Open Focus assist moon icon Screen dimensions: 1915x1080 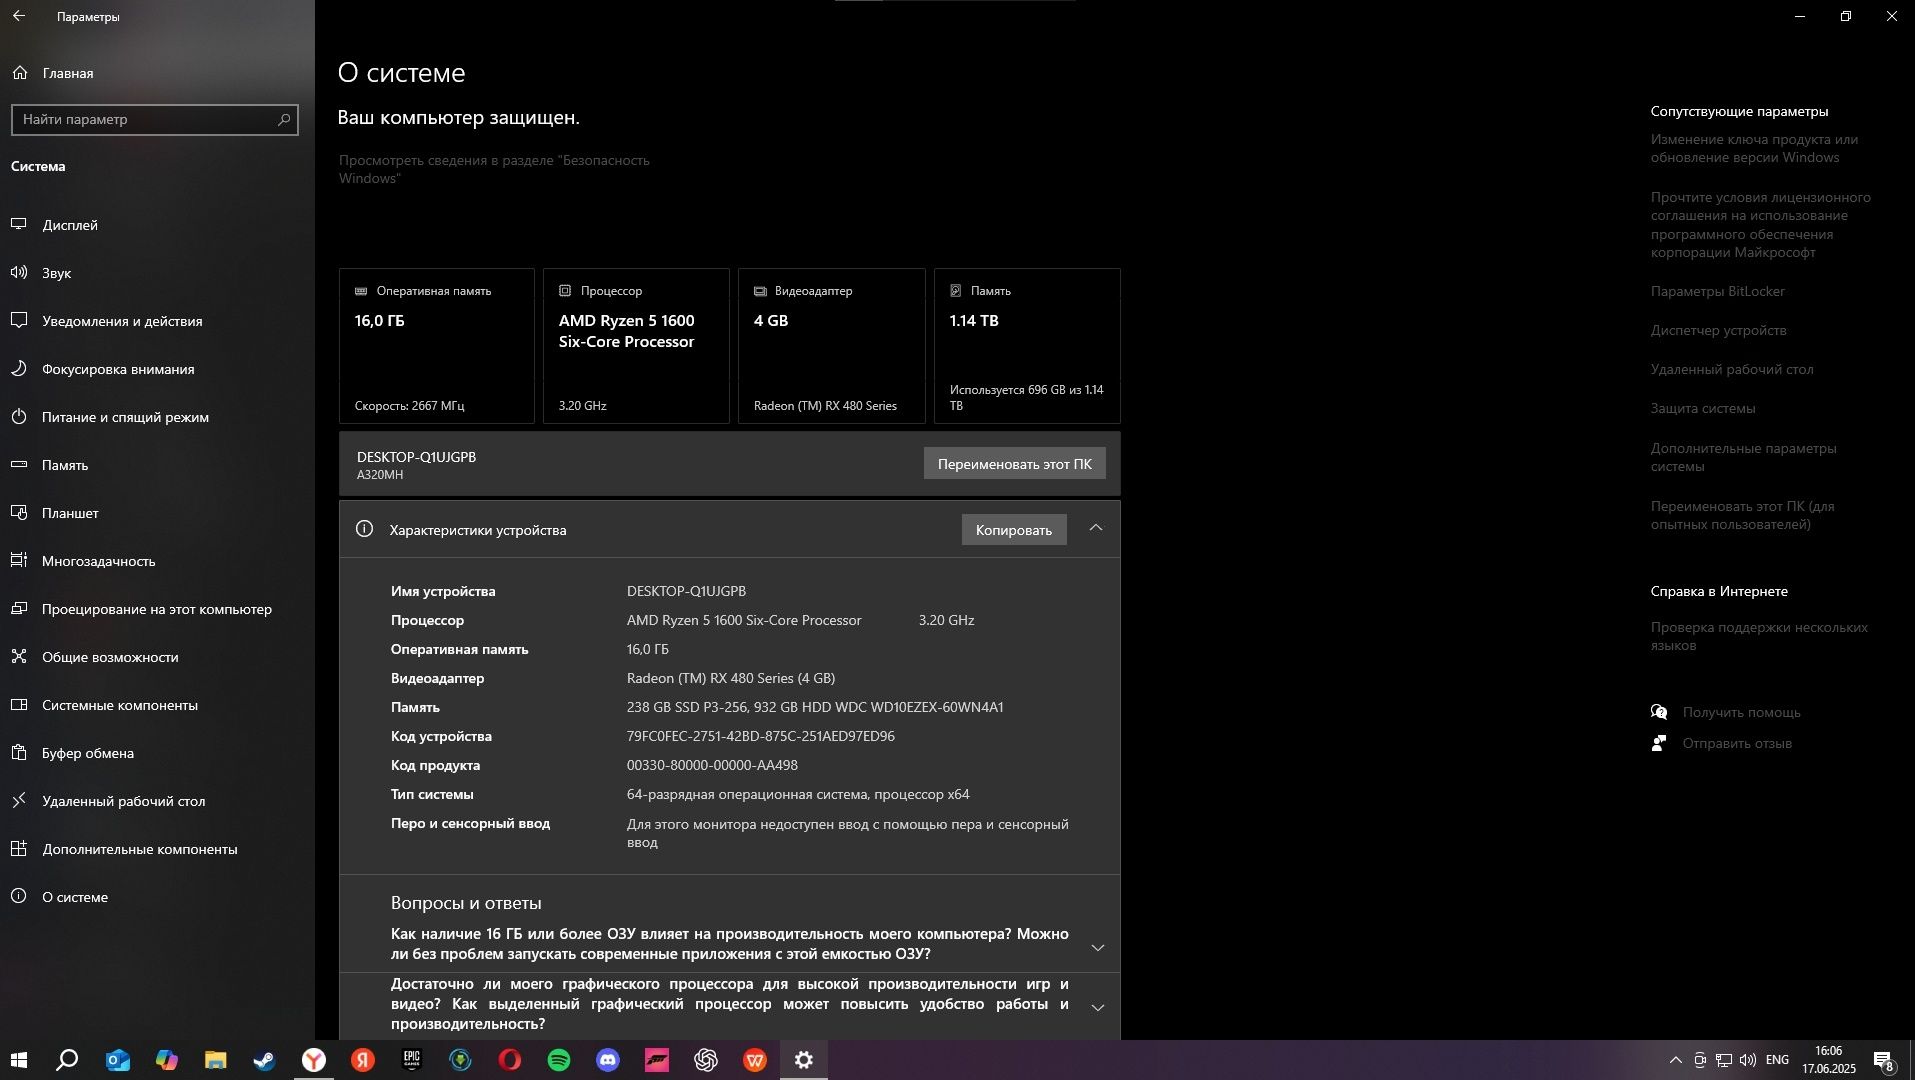pyautogui.click(x=19, y=368)
